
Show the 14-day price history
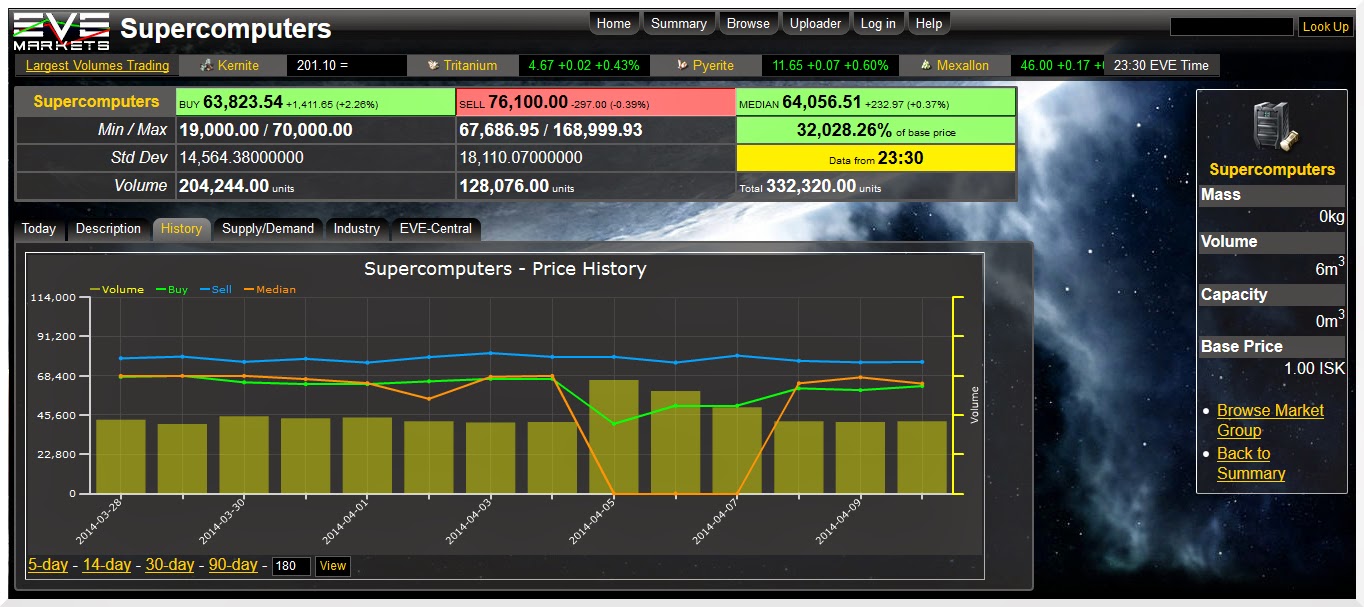107,565
